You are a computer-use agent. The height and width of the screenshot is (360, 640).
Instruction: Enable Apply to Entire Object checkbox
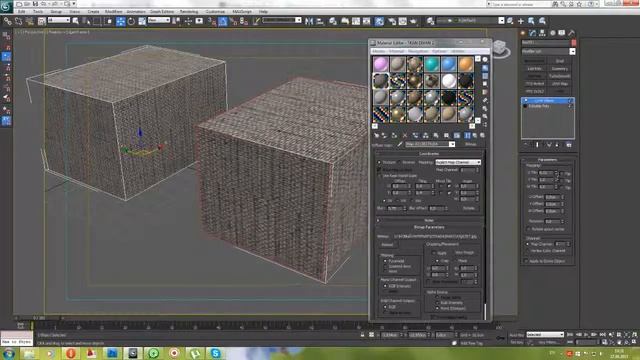pyautogui.click(x=526, y=261)
